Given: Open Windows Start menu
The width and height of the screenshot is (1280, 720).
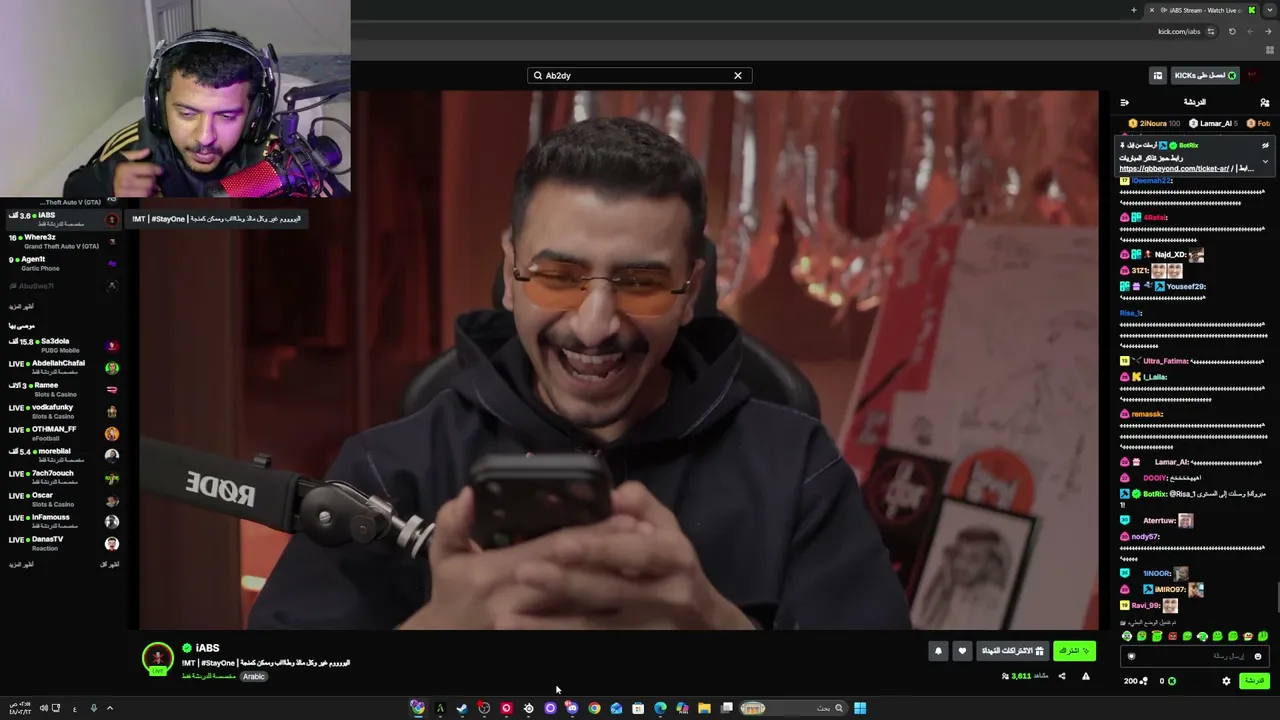Looking at the screenshot, I should point(860,708).
